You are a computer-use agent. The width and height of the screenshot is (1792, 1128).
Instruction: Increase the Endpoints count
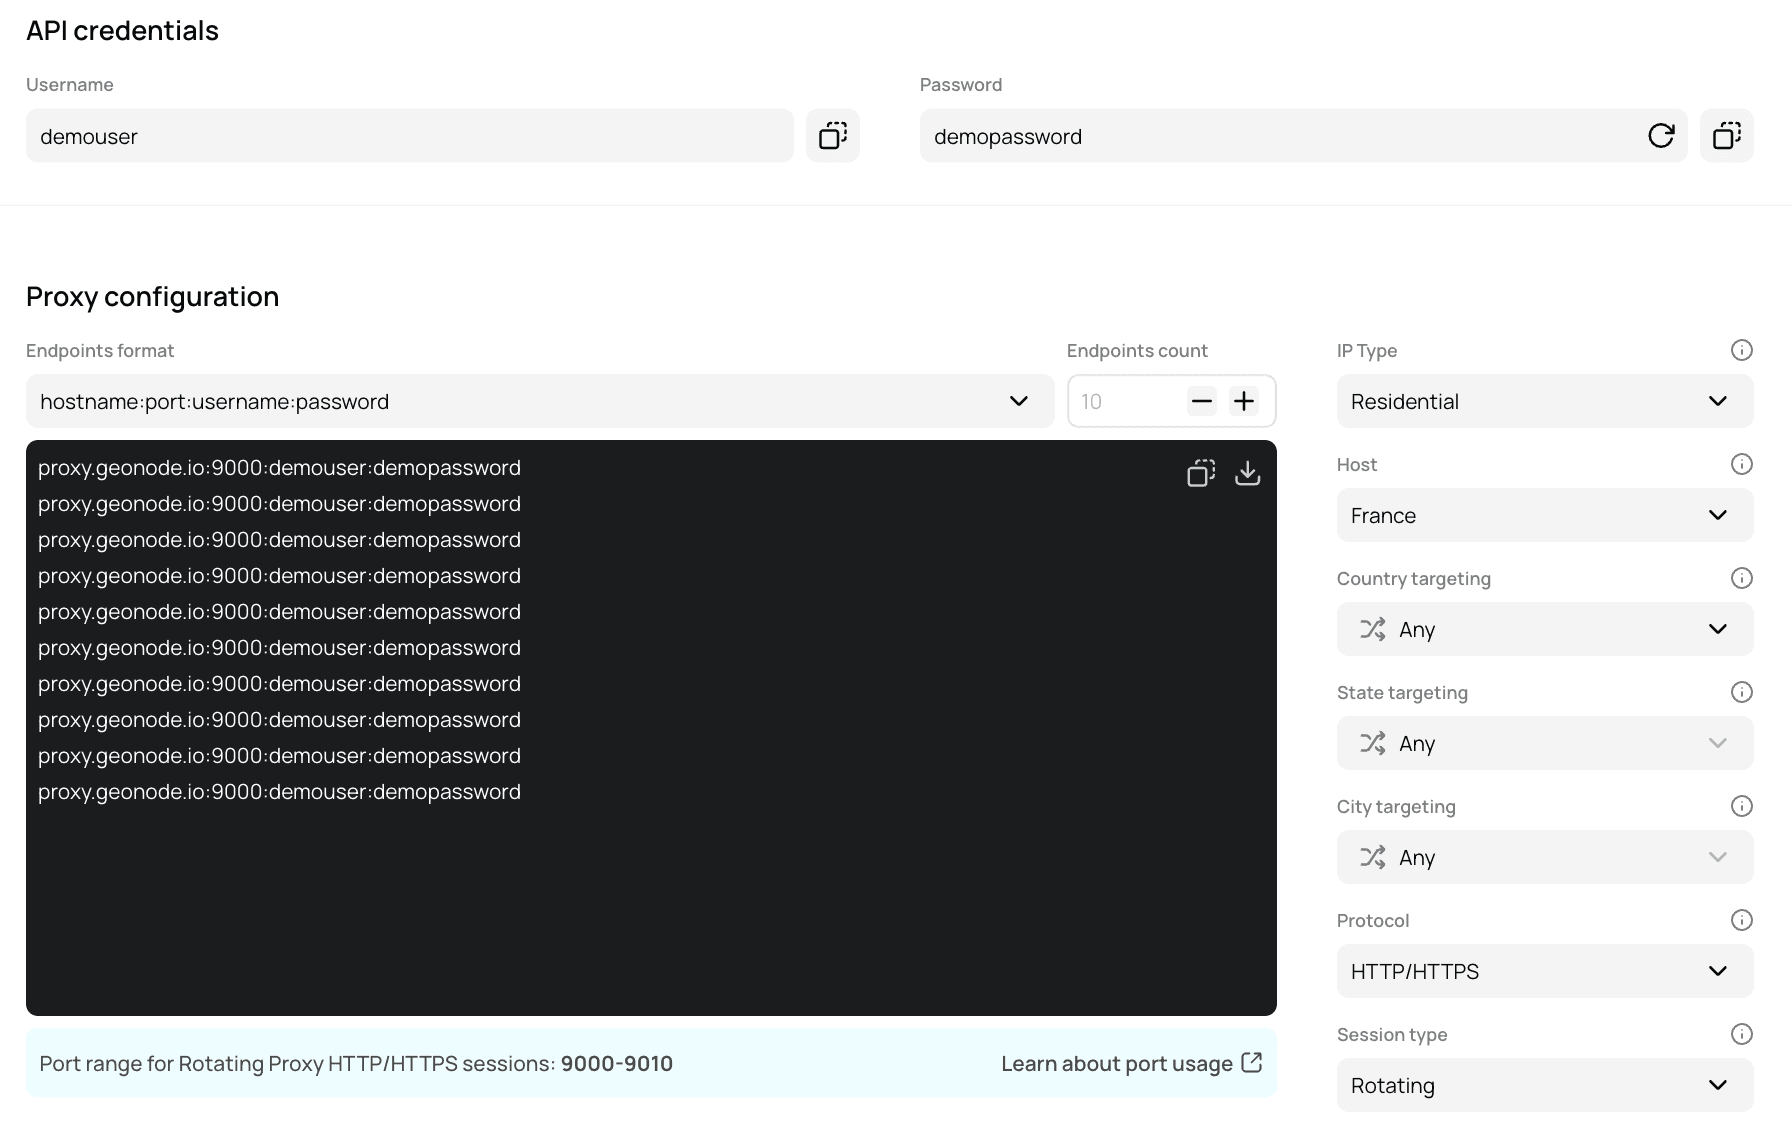click(1243, 400)
